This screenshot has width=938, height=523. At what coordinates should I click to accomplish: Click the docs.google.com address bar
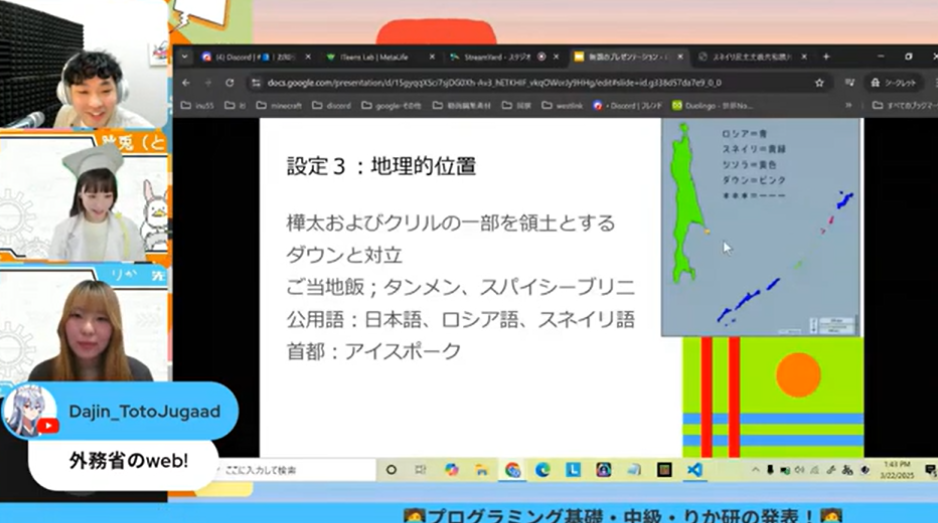pyautogui.click(x=494, y=83)
